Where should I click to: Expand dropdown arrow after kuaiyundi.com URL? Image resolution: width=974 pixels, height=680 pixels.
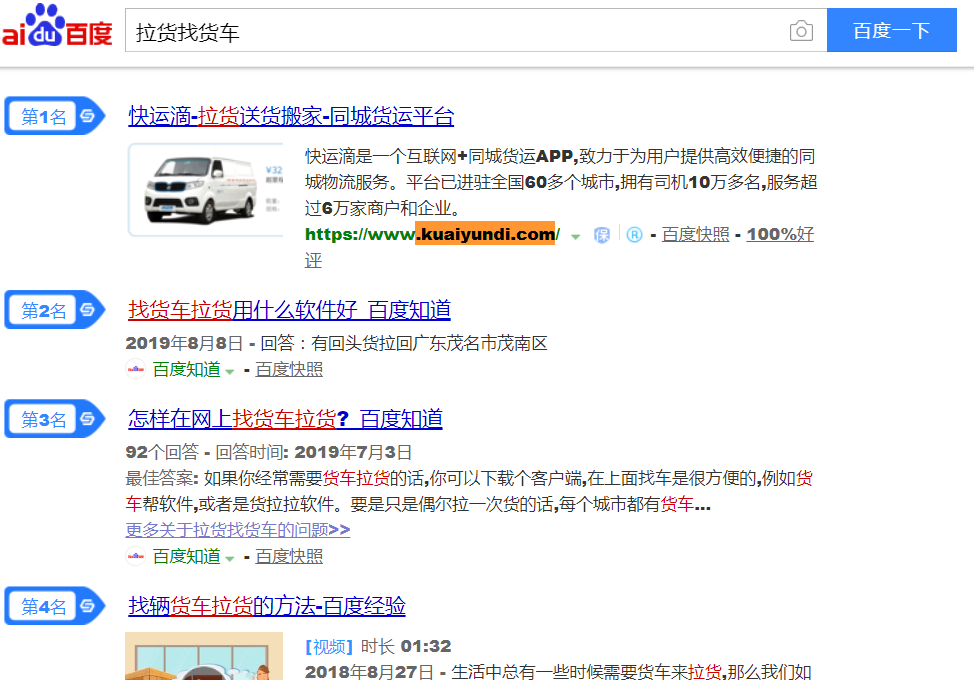[575, 236]
